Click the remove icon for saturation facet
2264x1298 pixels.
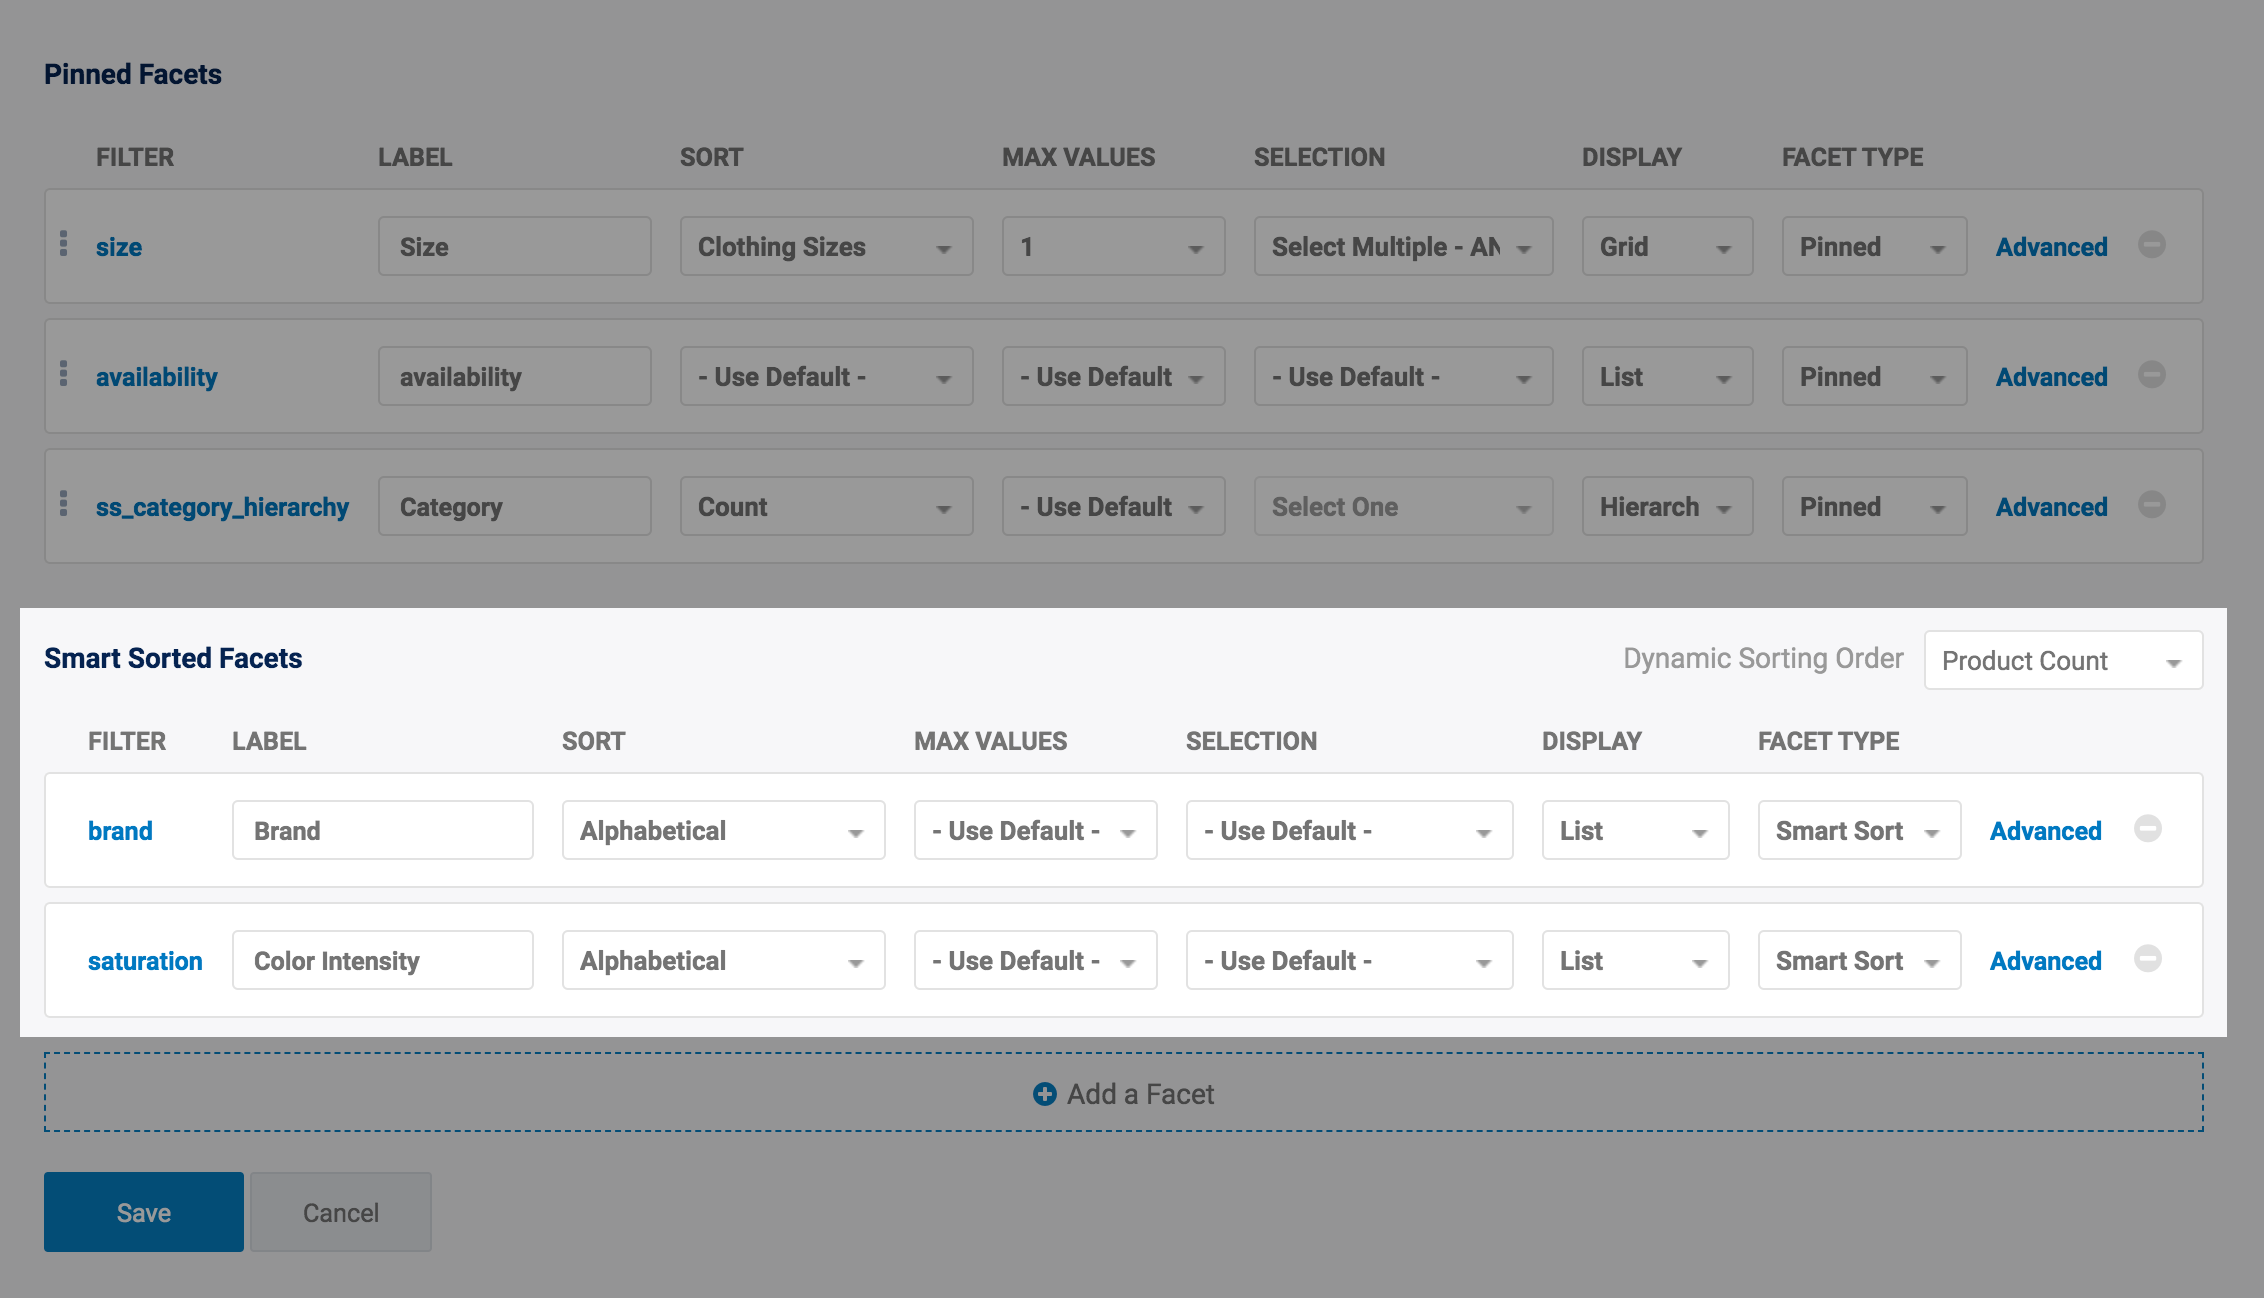[2147, 959]
